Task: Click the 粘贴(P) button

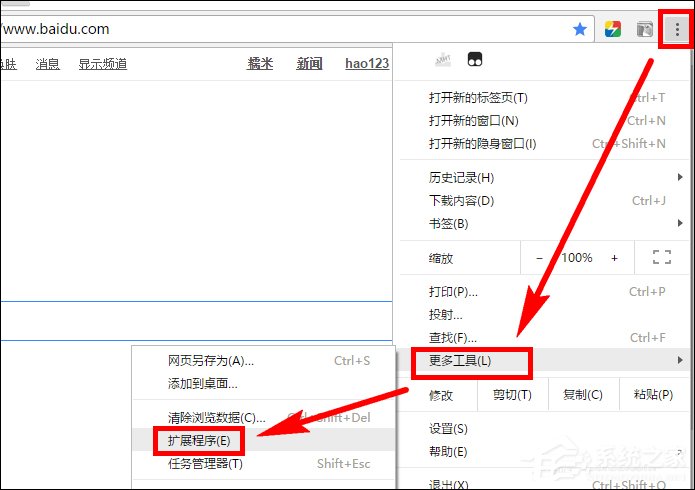Action: click(x=654, y=395)
